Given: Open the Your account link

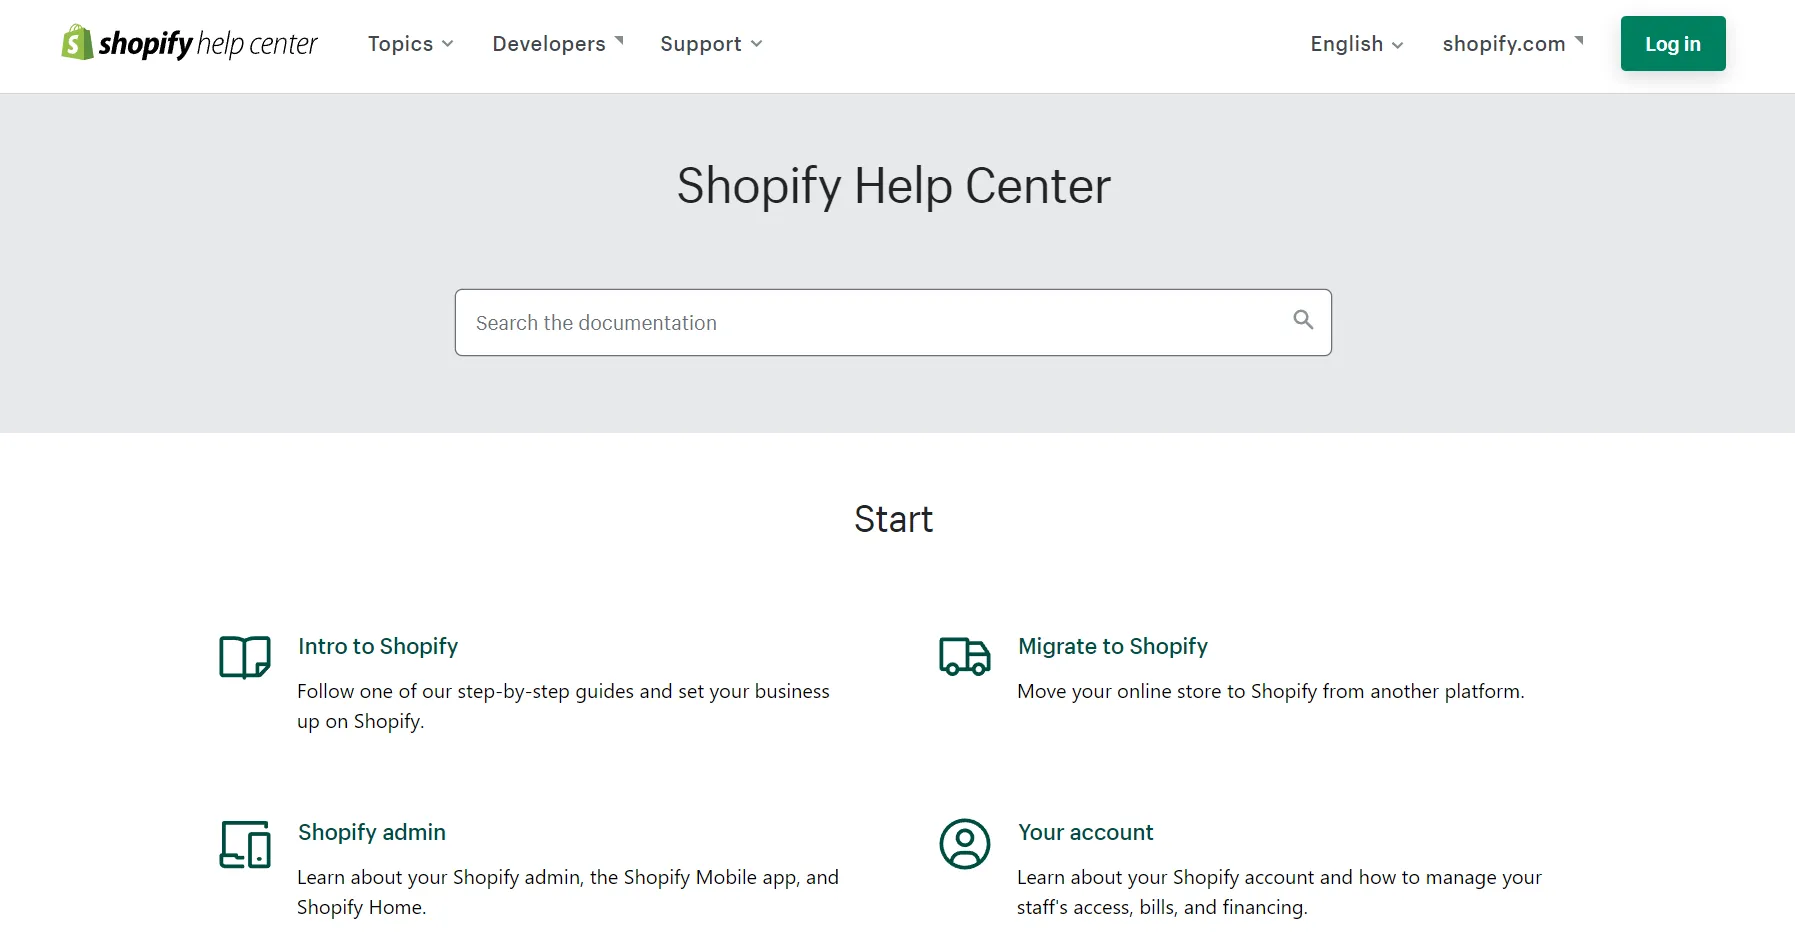Looking at the screenshot, I should pyautogui.click(x=1086, y=832).
